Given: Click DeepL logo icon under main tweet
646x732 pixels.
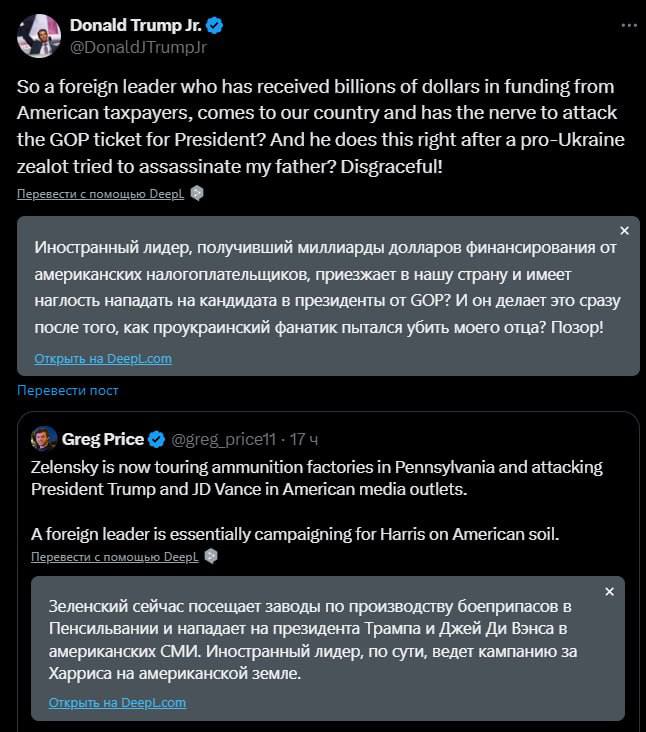Looking at the screenshot, I should [x=197, y=194].
